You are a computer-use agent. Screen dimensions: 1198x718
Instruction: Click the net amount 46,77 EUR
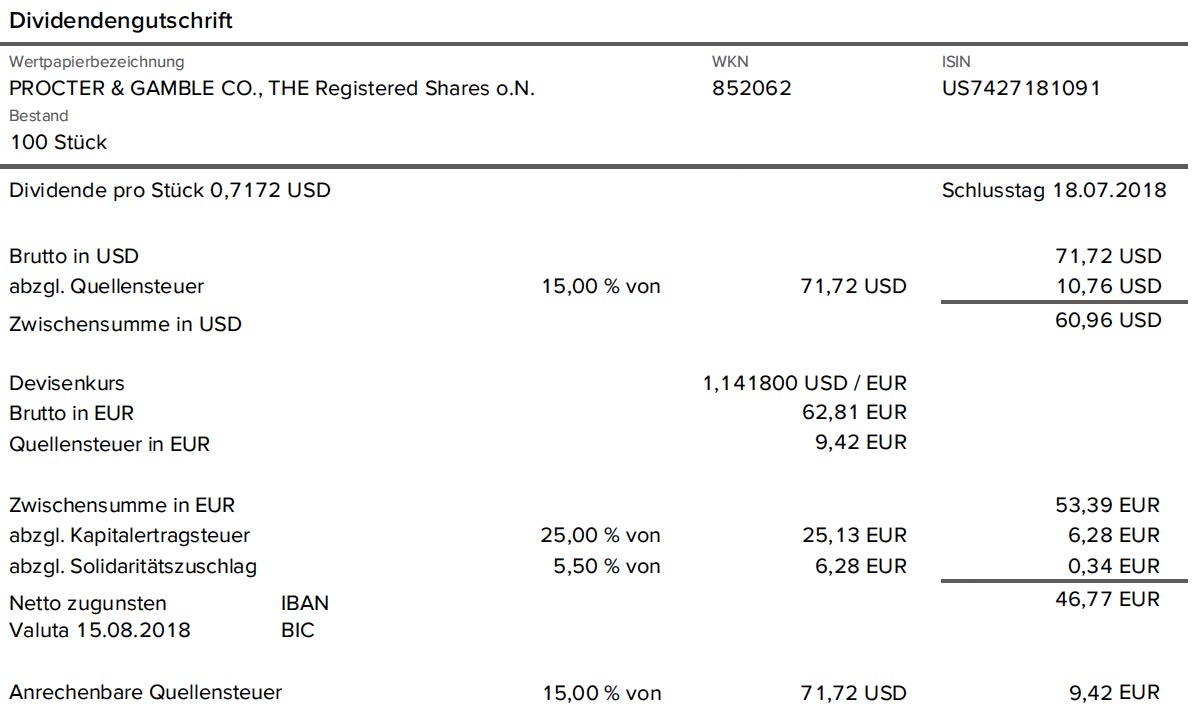point(1108,599)
